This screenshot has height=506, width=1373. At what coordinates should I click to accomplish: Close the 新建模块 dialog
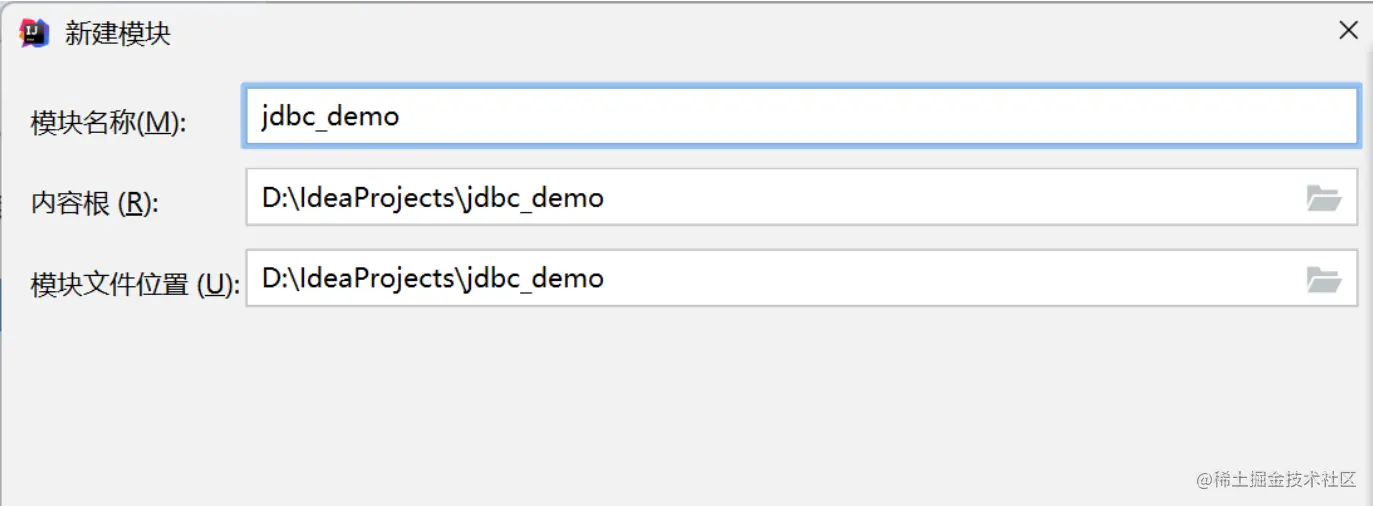pyautogui.click(x=1348, y=31)
